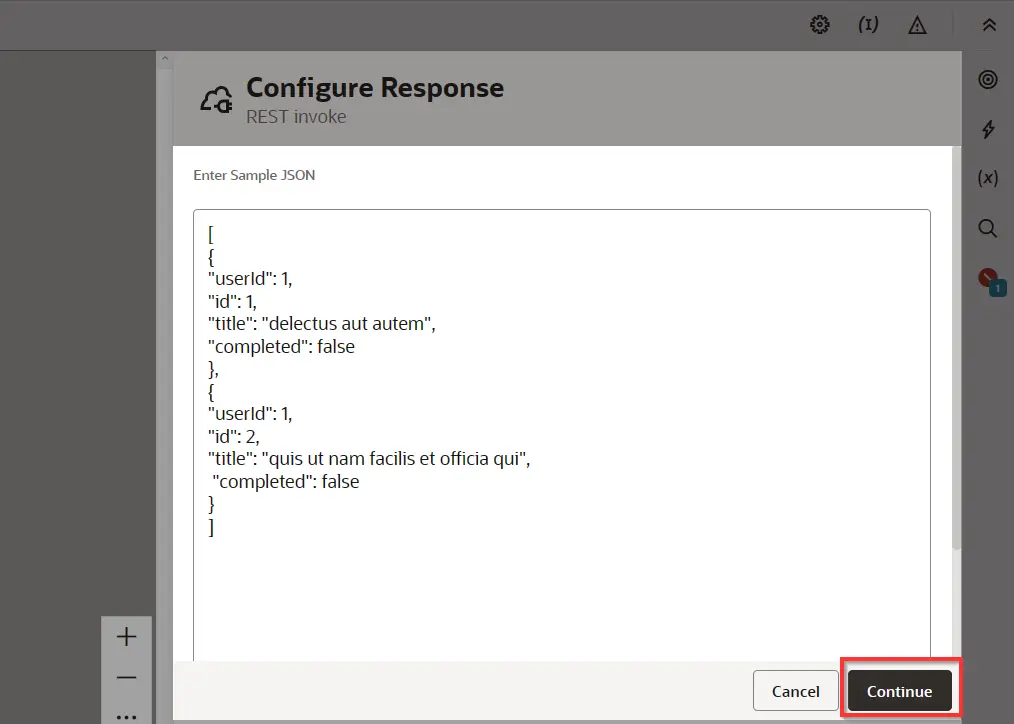The image size is (1014, 724).
Task: Show the warning triangle errors panel
Action: tap(917, 26)
